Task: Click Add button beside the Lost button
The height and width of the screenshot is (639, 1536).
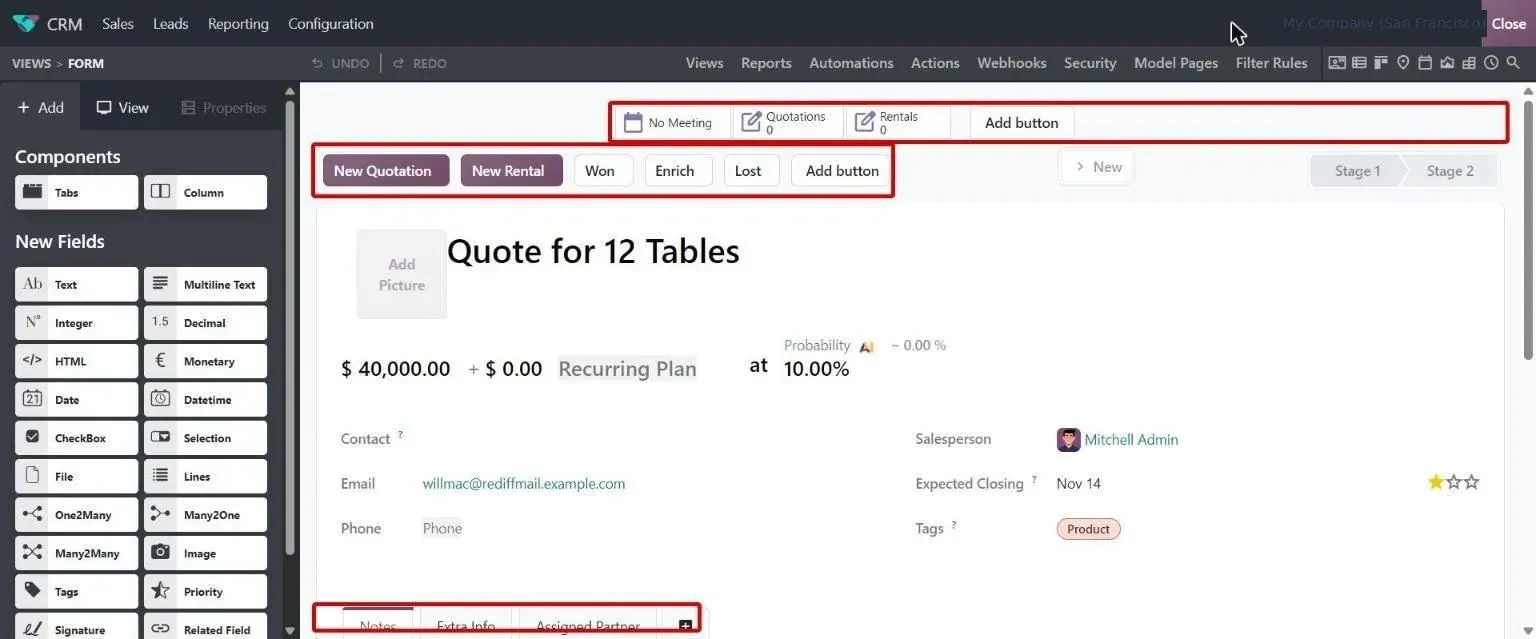Action: point(842,170)
